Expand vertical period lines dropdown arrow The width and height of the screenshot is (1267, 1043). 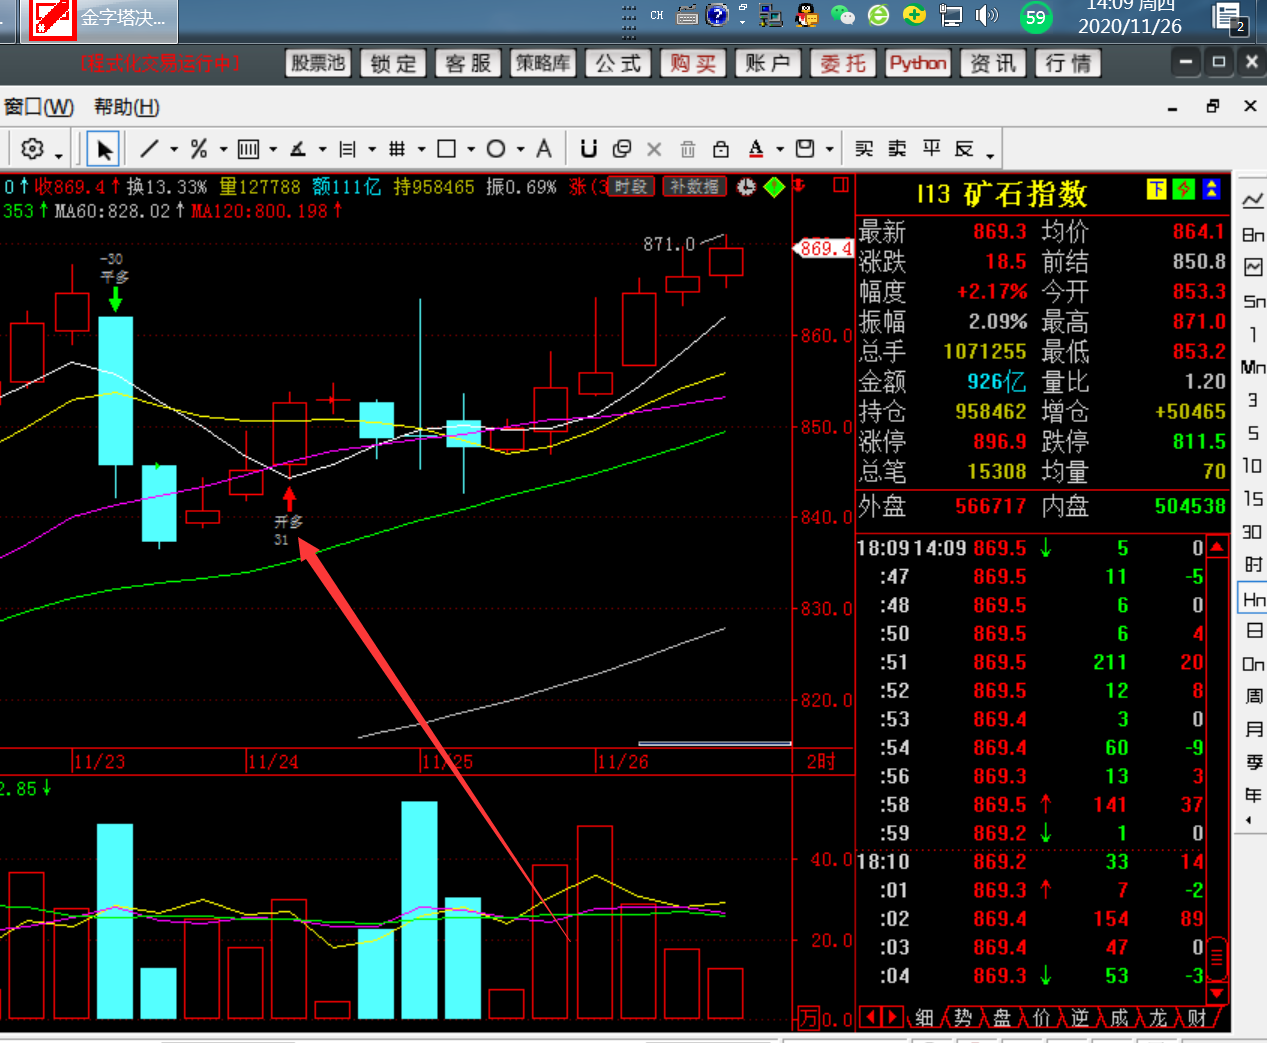coord(273,150)
